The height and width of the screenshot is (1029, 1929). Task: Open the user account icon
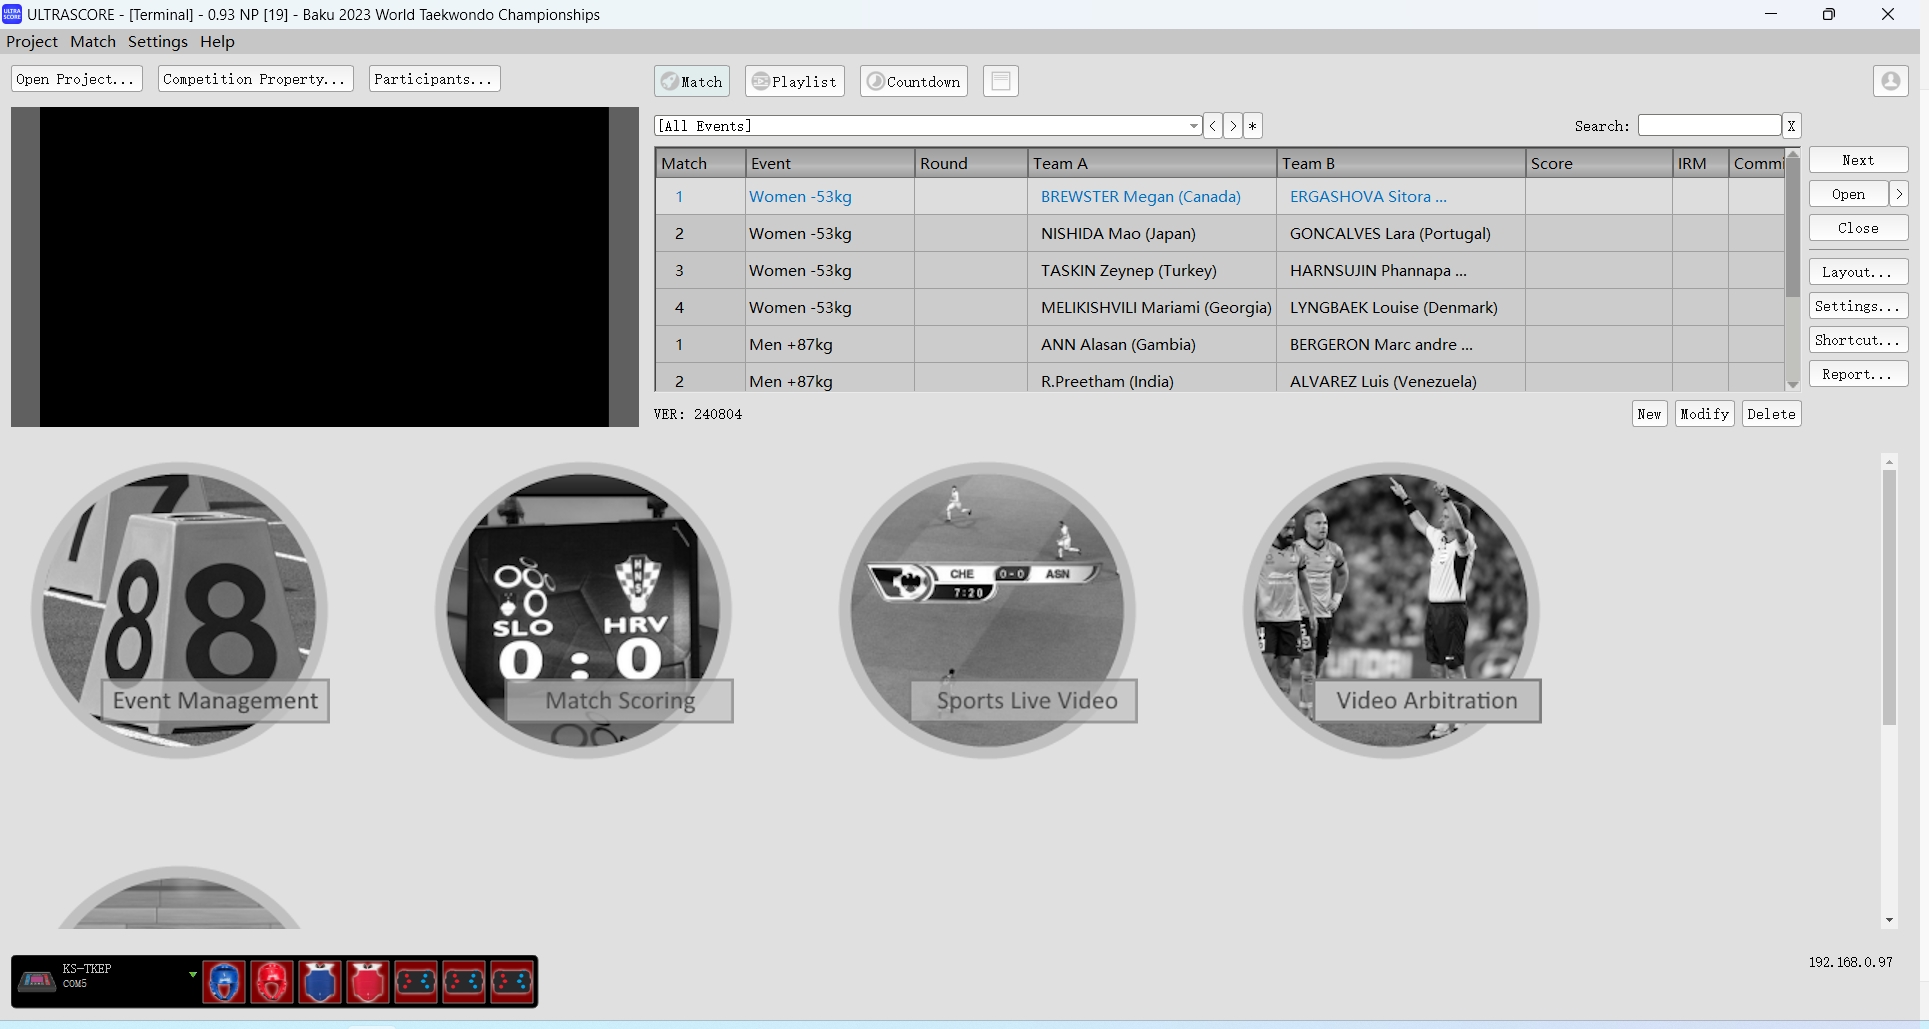(x=1890, y=81)
